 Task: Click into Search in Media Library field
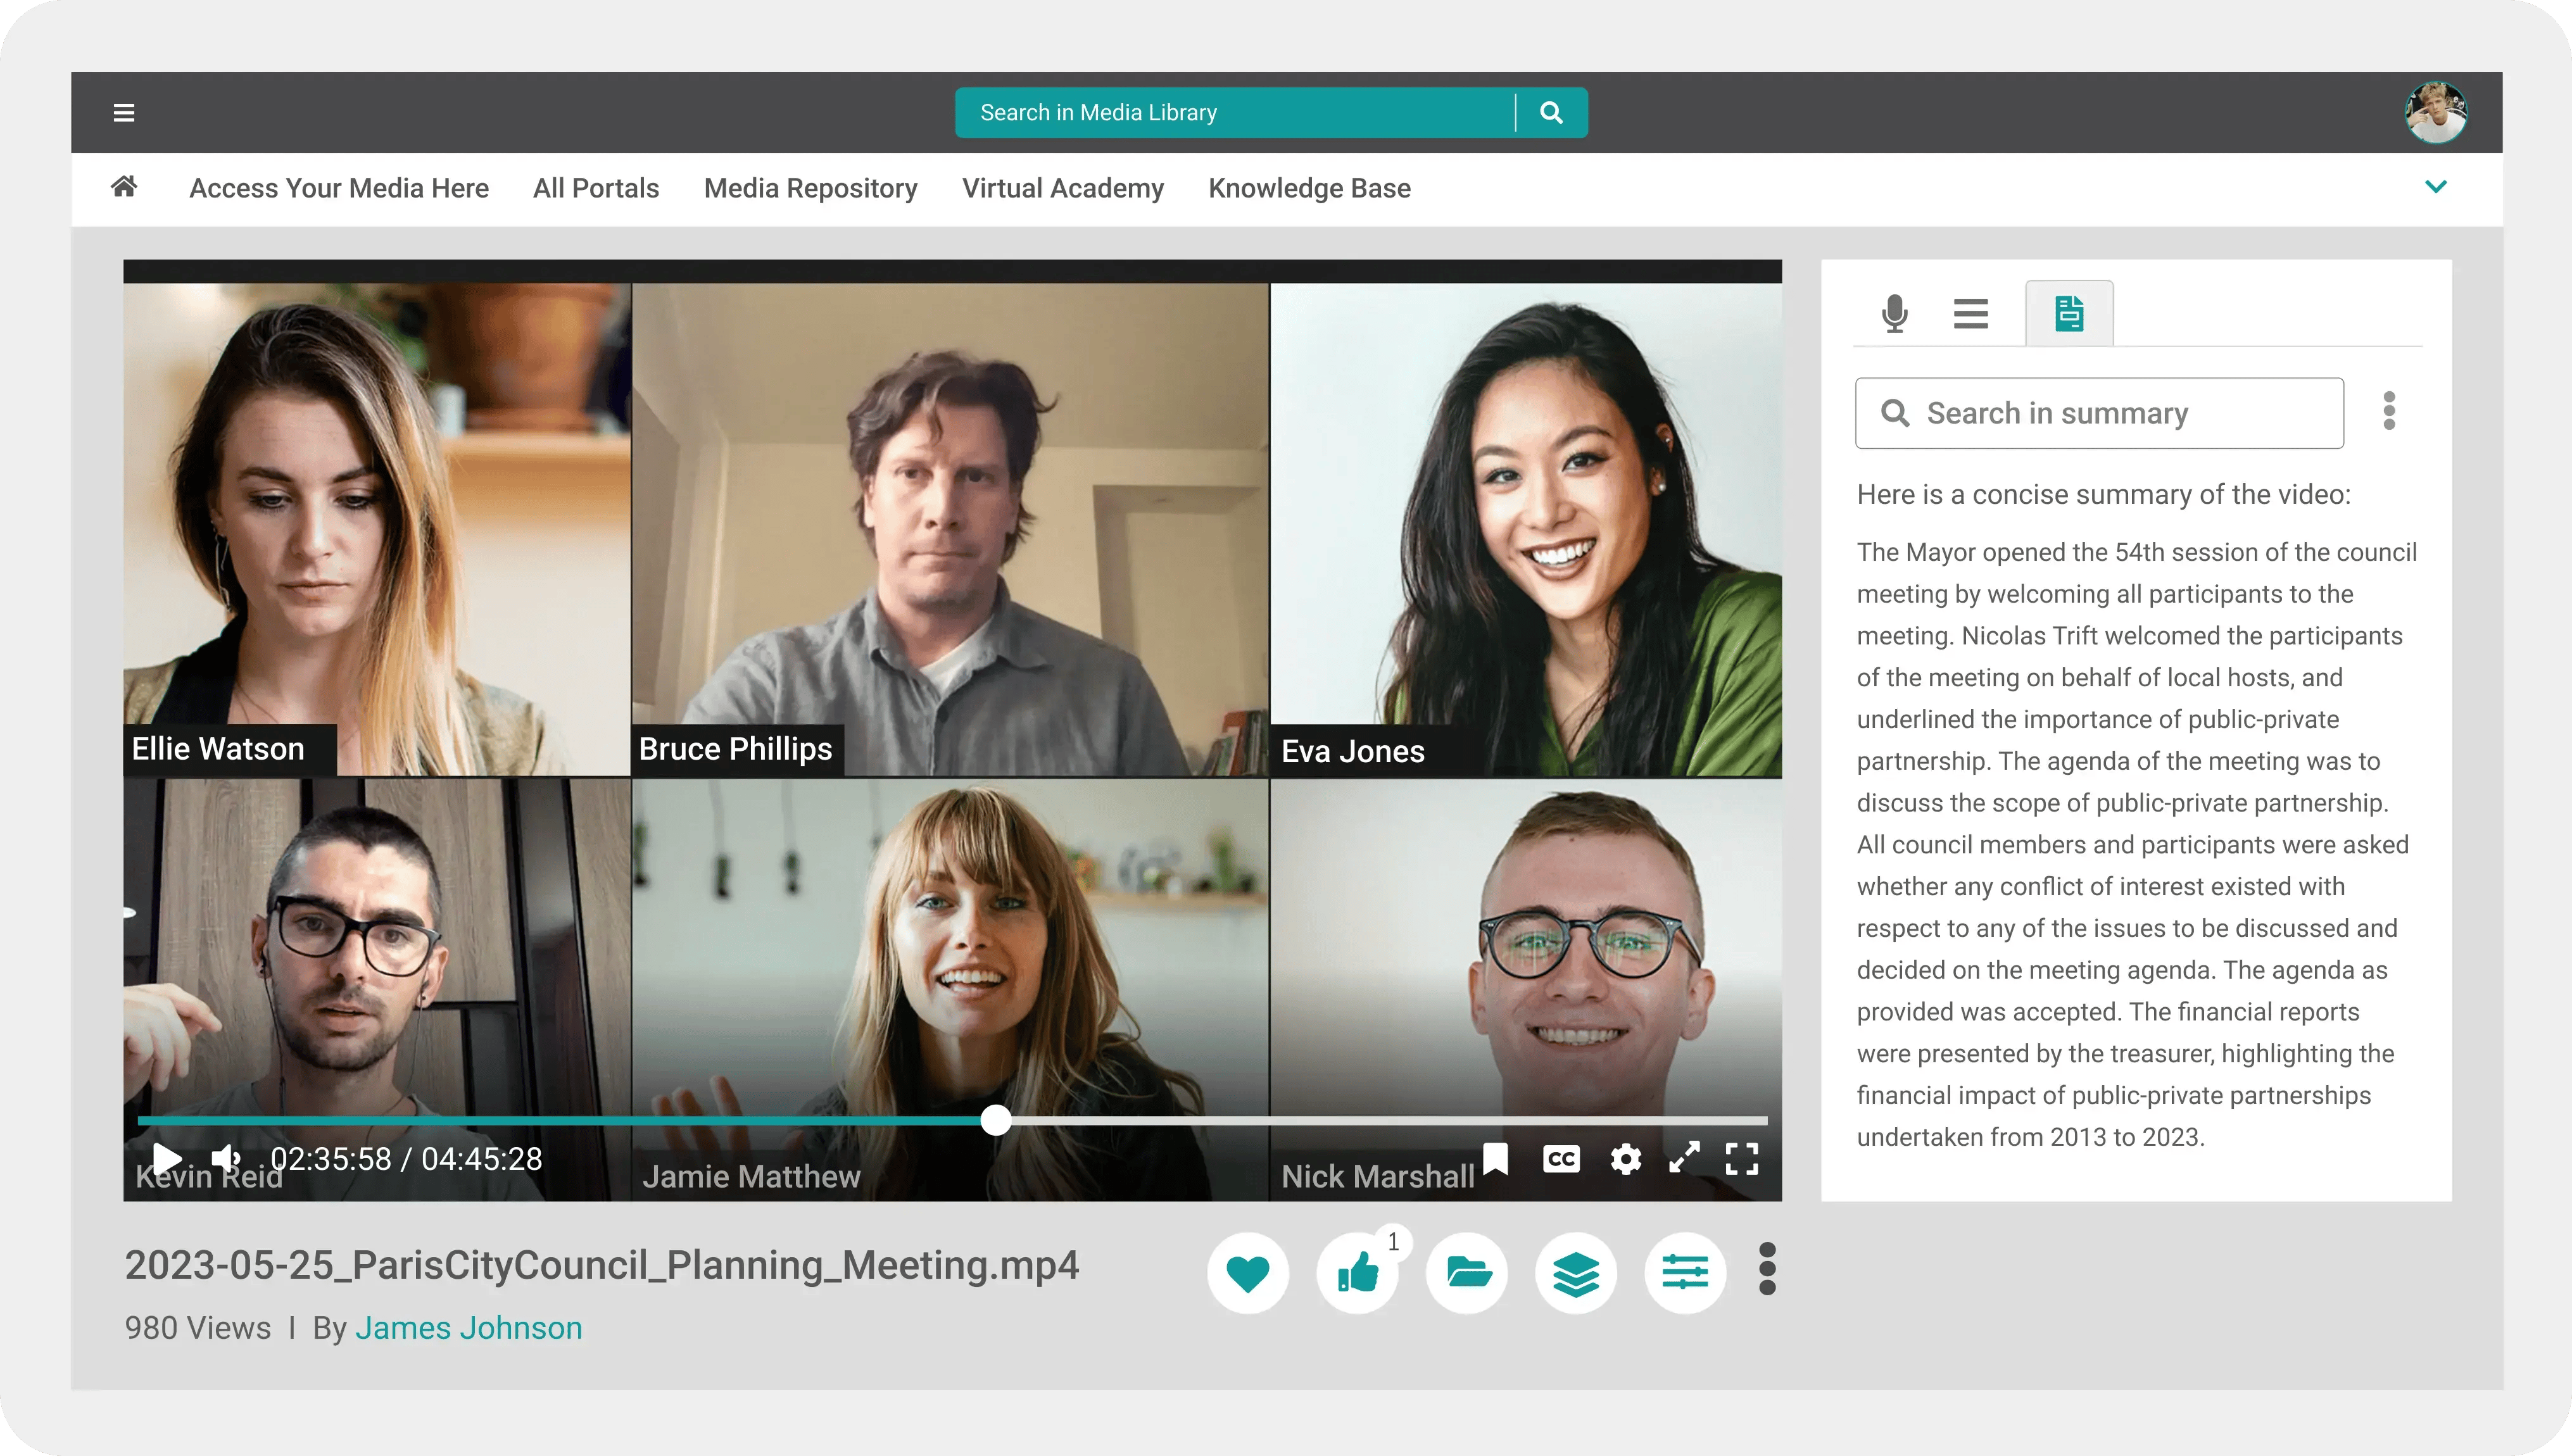(x=1235, y=113)
